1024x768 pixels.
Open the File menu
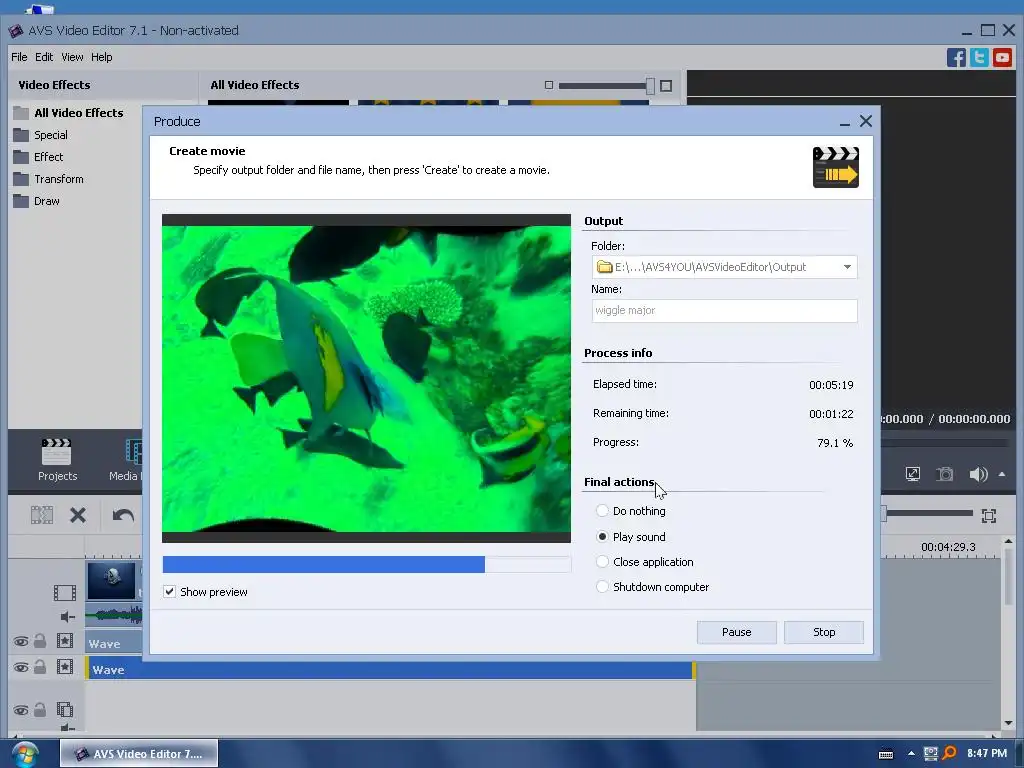click(19, 57)
